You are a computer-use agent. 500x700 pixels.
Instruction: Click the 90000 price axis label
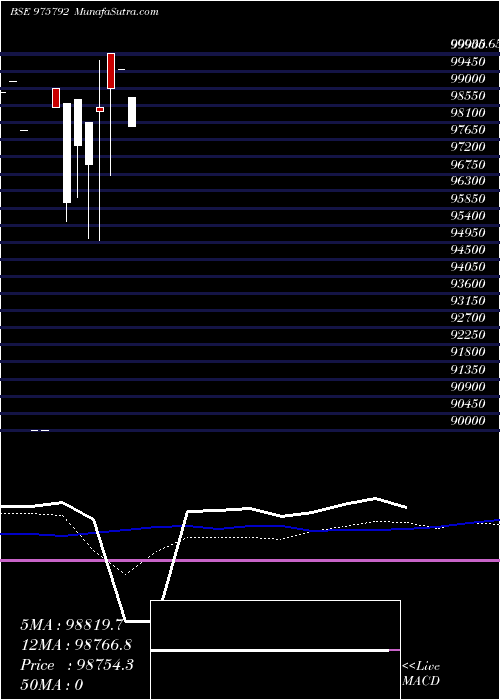pyautogui.click(x=468, y=421)
